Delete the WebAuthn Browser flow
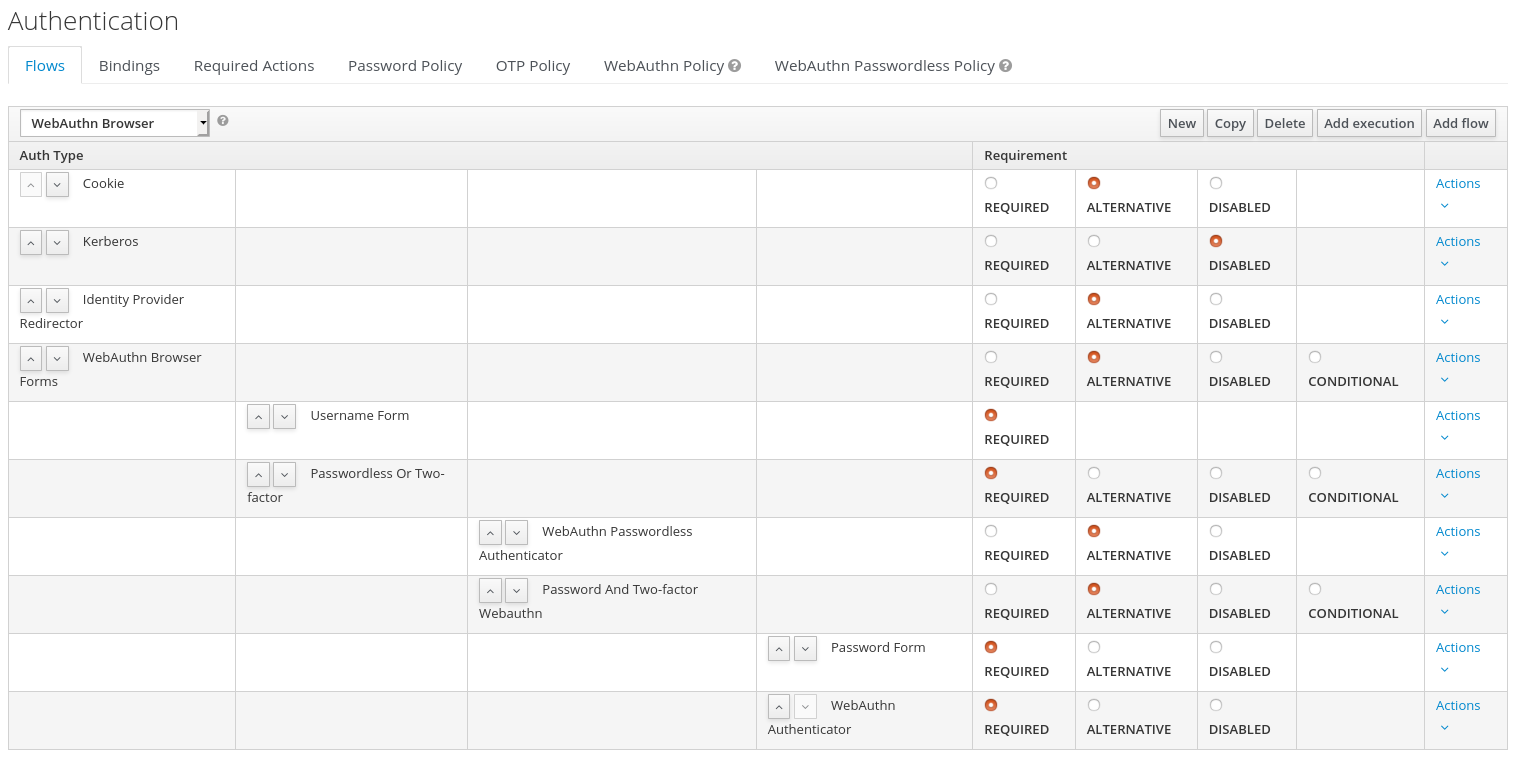Image resolution: width=1521 pixels, height=765 pixels. coord(1285,123)
